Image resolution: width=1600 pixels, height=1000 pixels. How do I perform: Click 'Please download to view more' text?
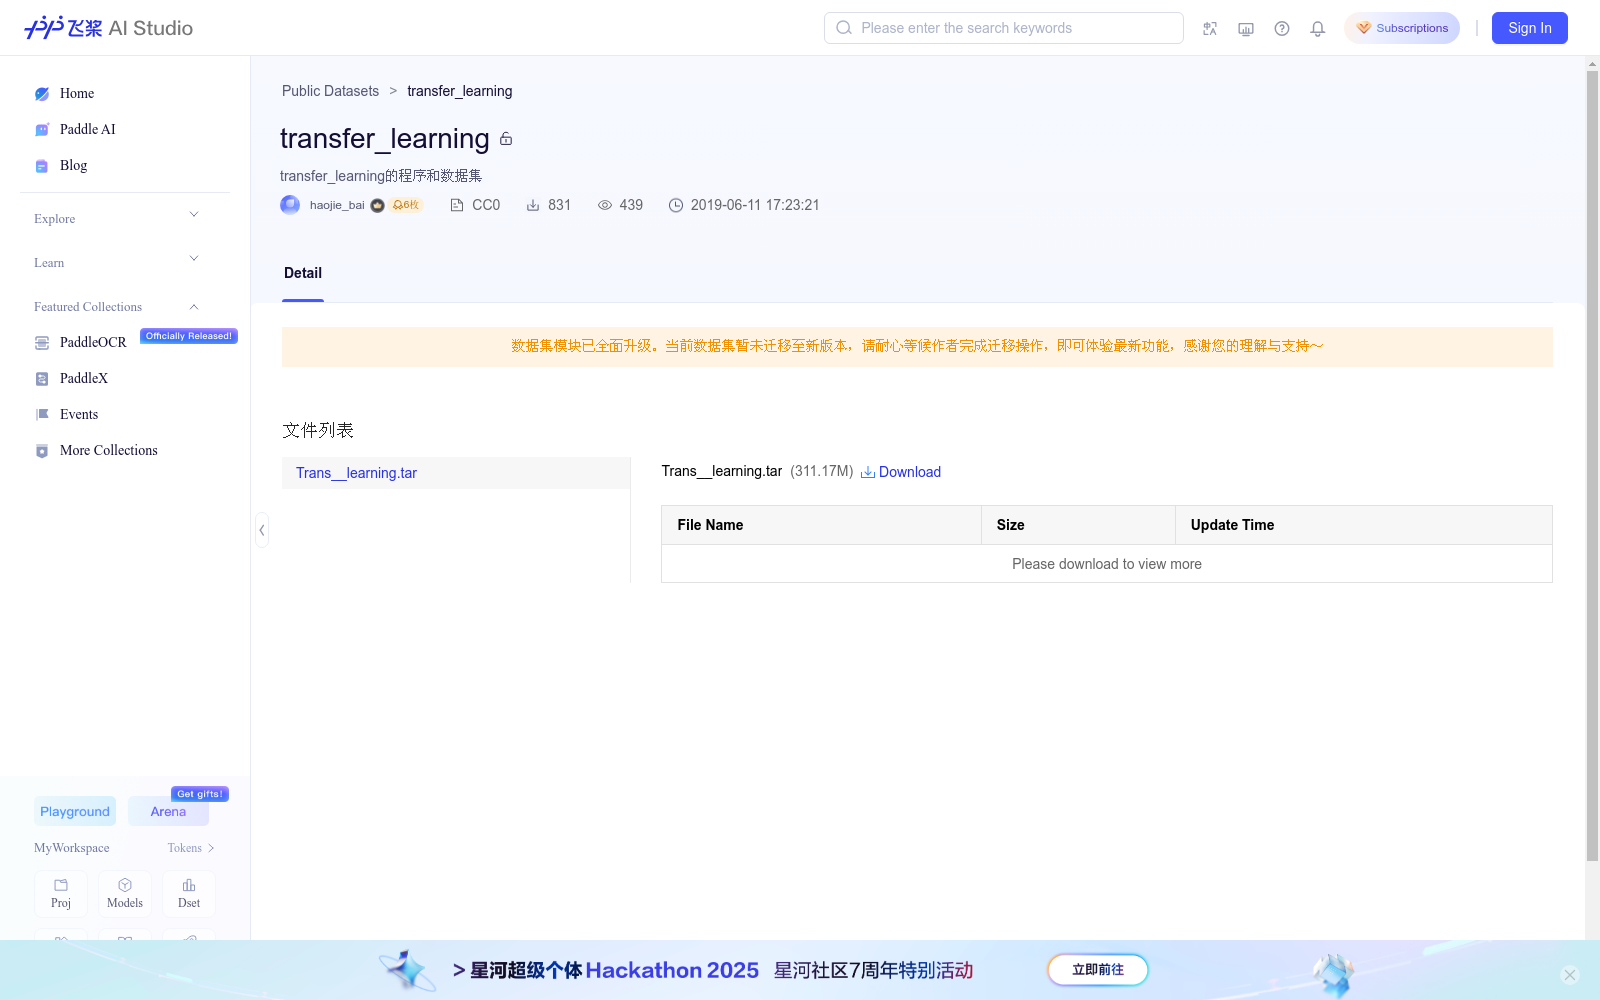tap(1107, 564)
